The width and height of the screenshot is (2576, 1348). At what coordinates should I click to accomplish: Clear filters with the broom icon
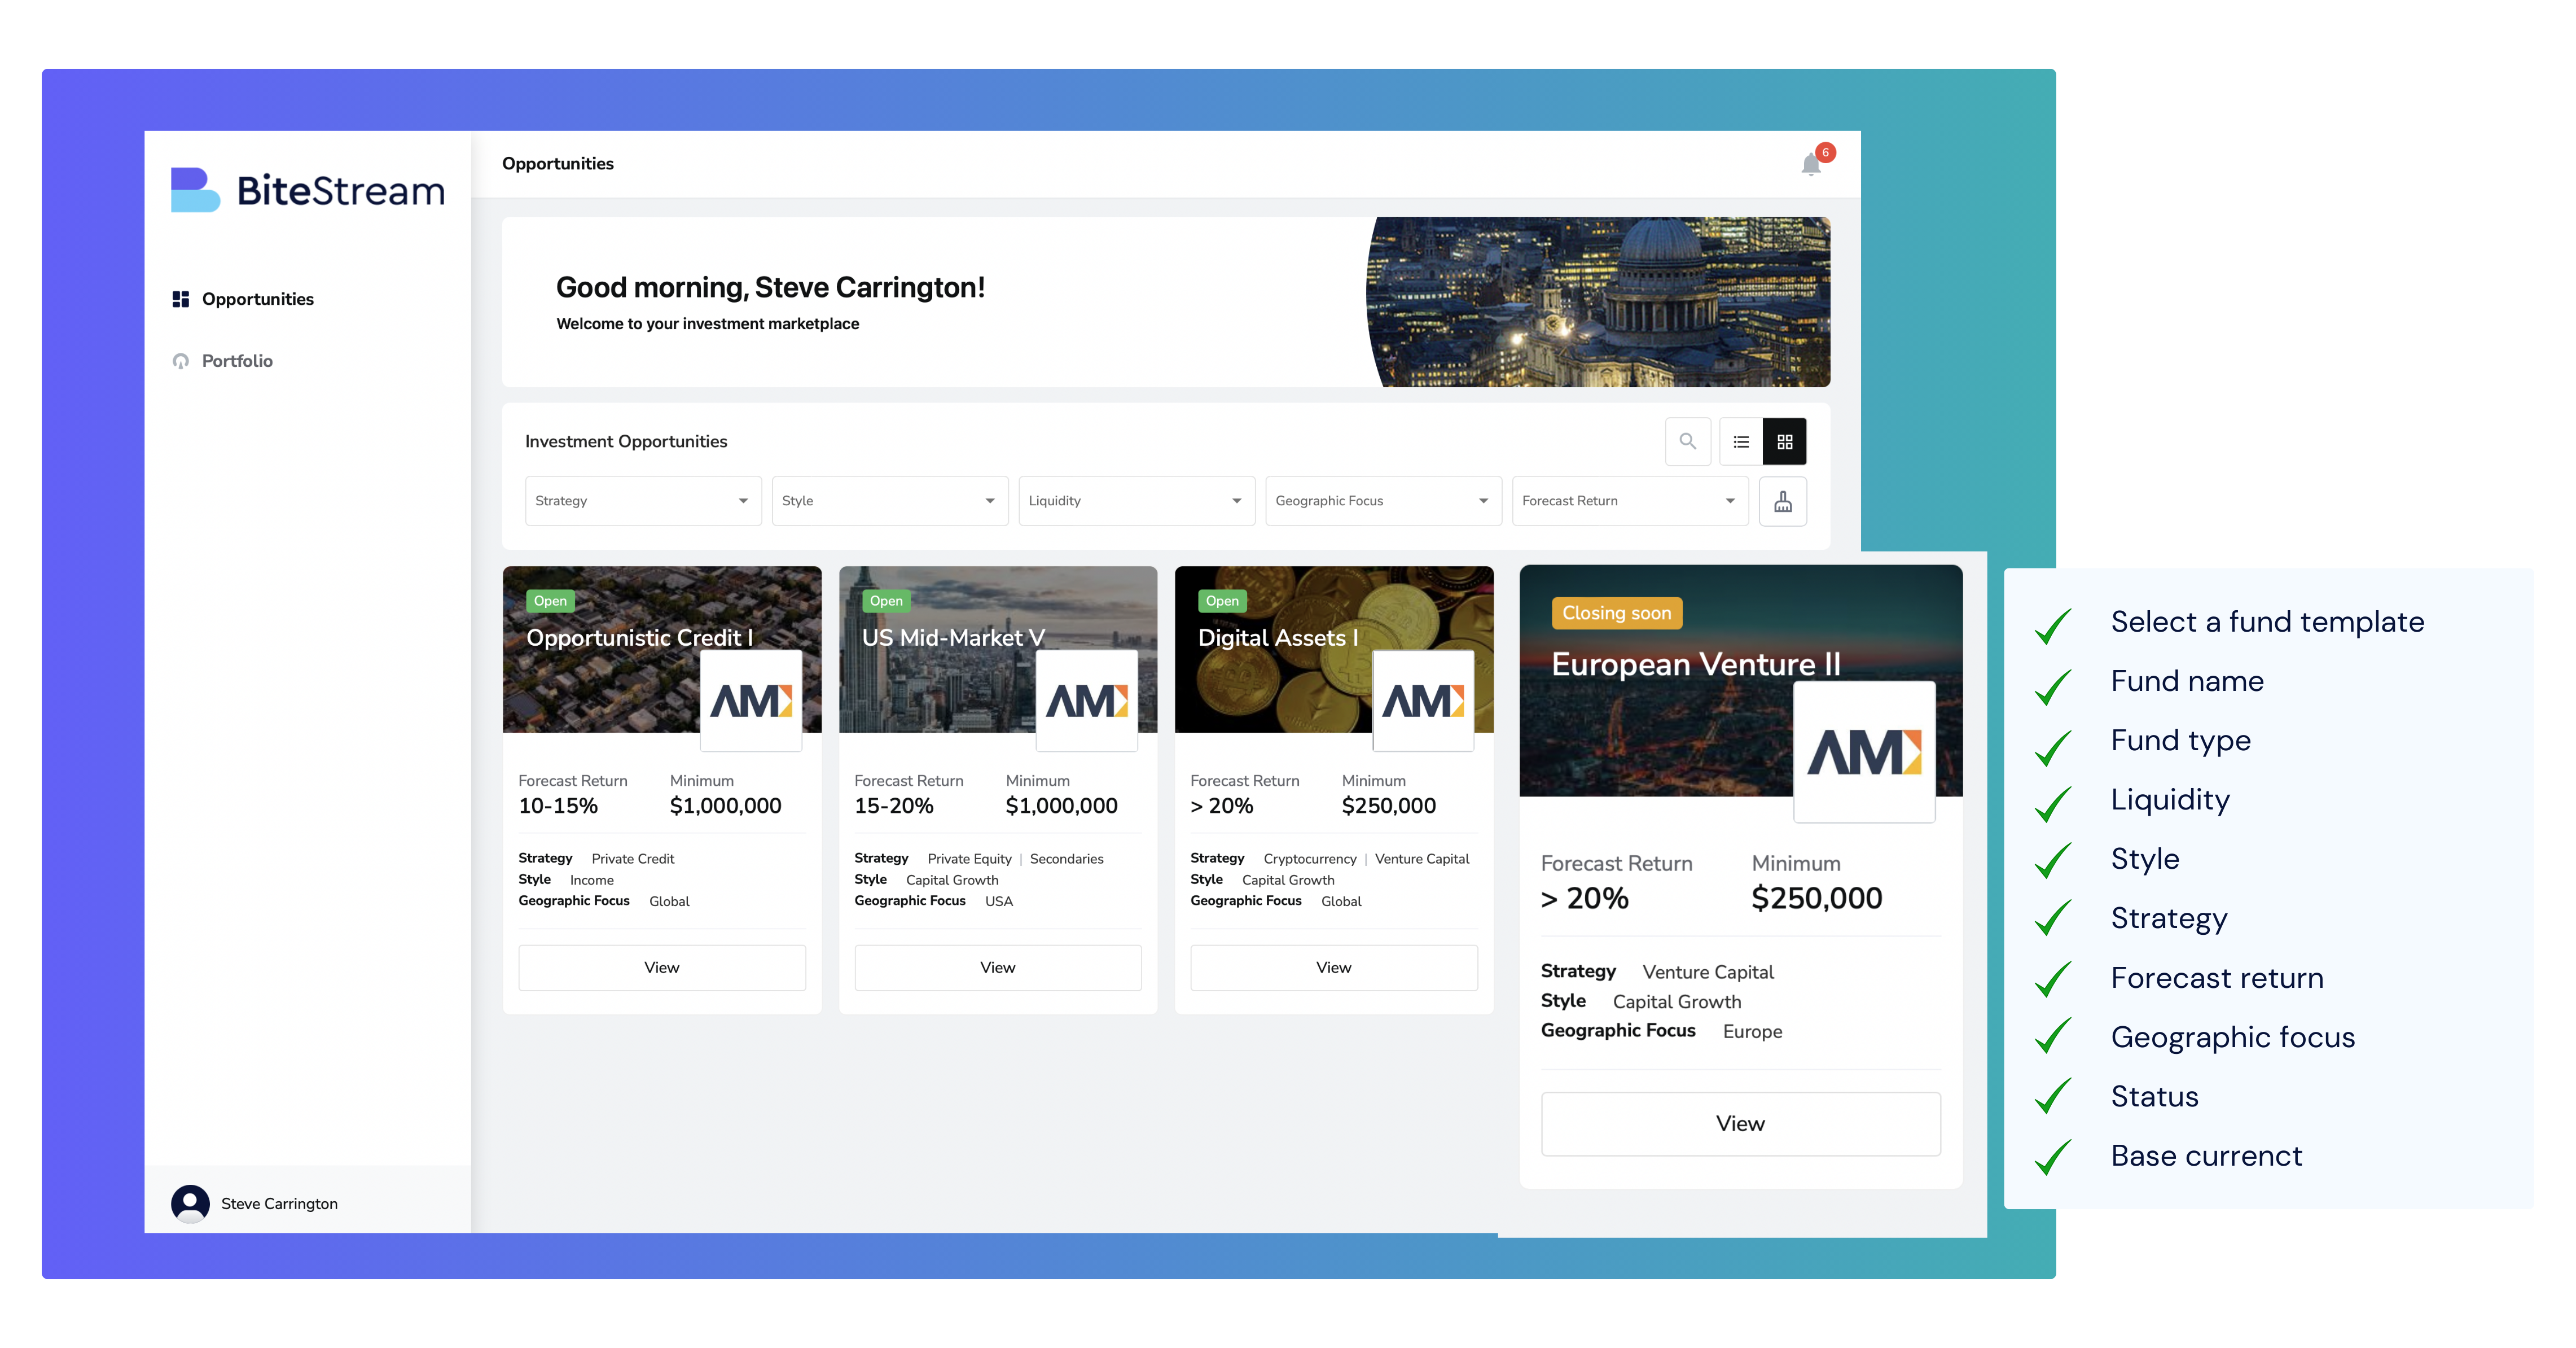[1783, 501]
